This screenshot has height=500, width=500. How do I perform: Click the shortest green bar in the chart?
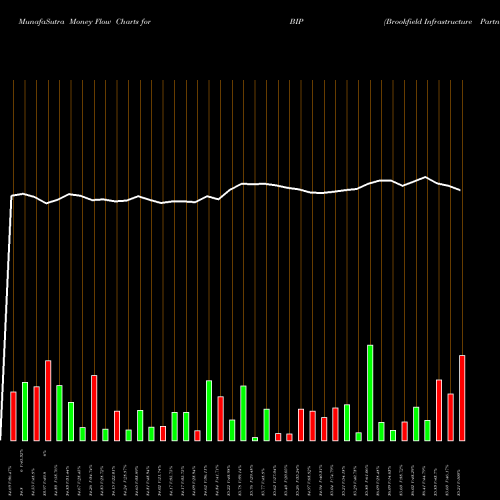[x=255, y=439]
